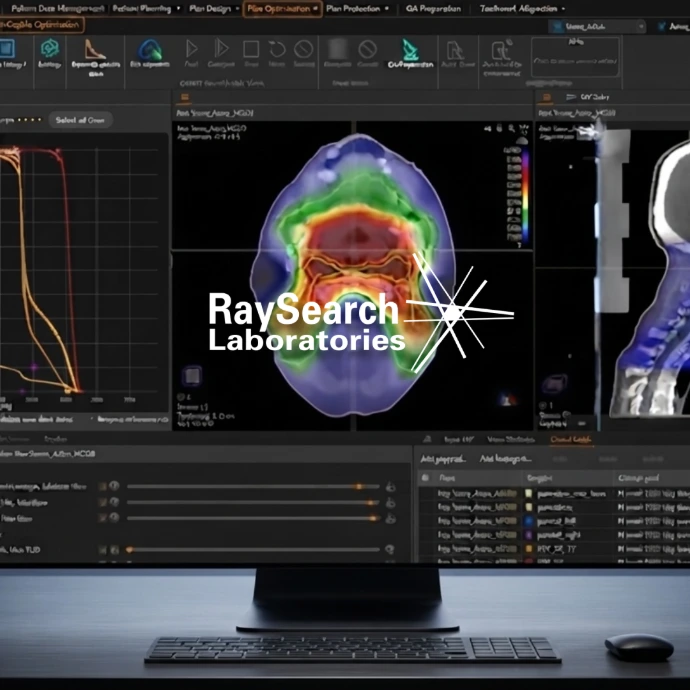Click the second circle-slash cancel icon
This screenshot has width=690, height=690.
click(x=367, y=49)
